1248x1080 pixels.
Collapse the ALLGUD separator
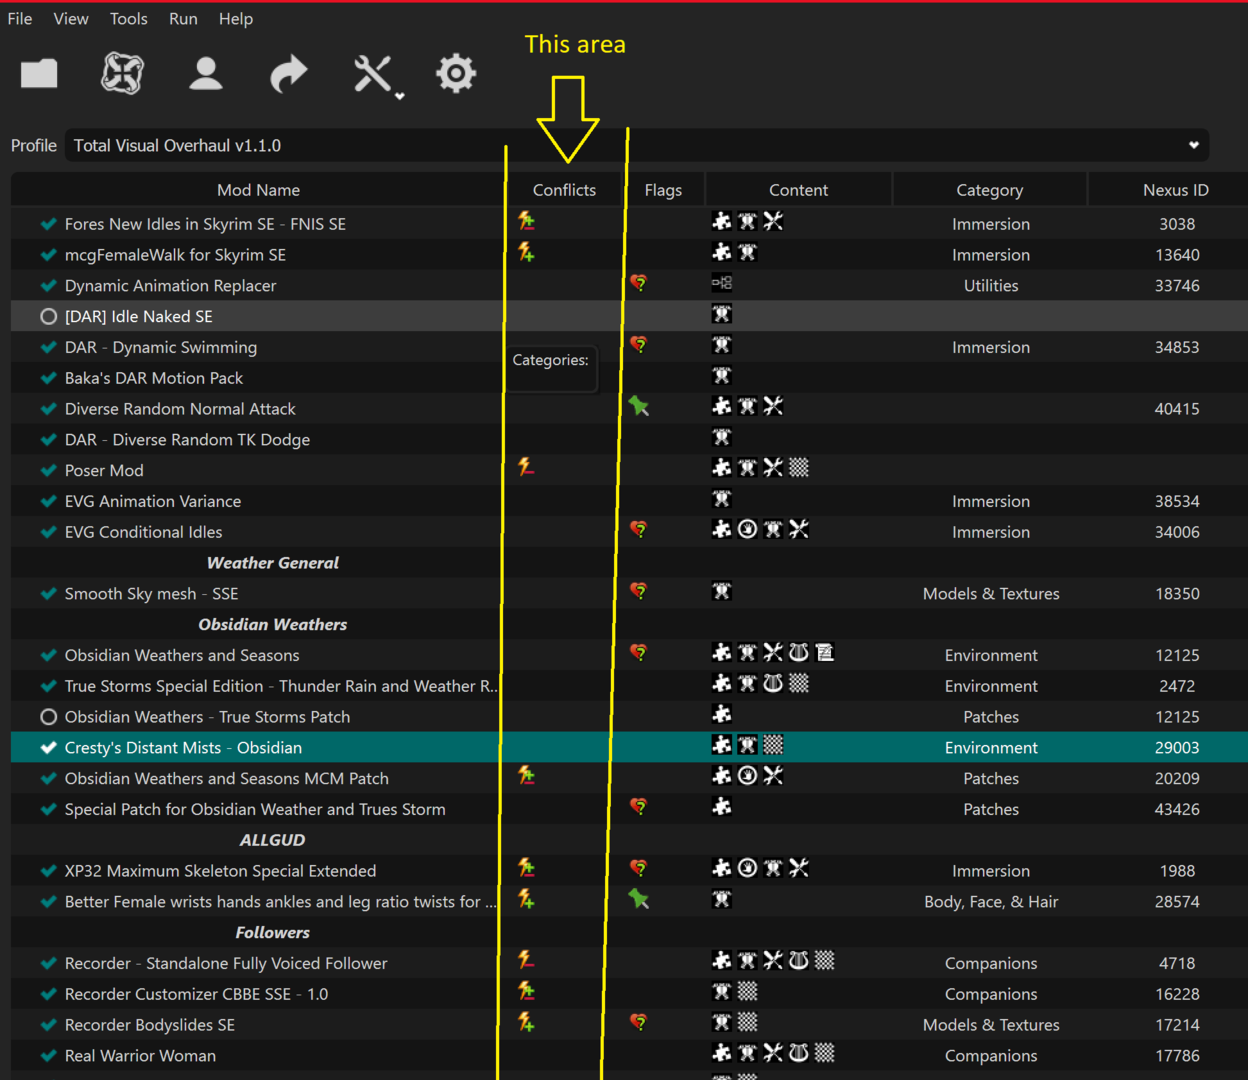point(272,840)
